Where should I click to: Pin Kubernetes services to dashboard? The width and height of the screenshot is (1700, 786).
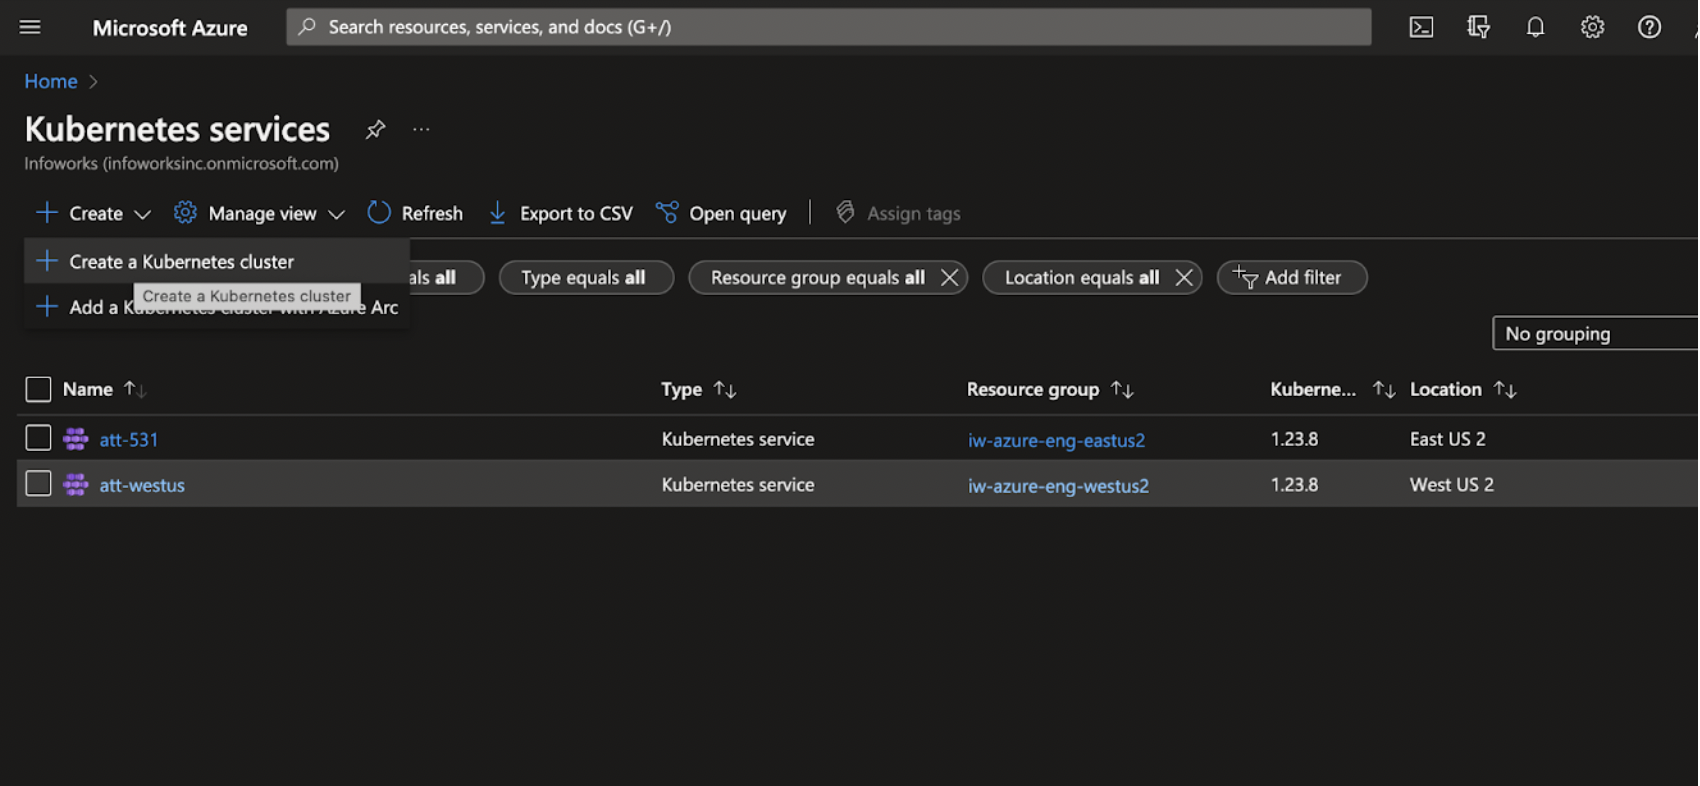click(375, 129)
